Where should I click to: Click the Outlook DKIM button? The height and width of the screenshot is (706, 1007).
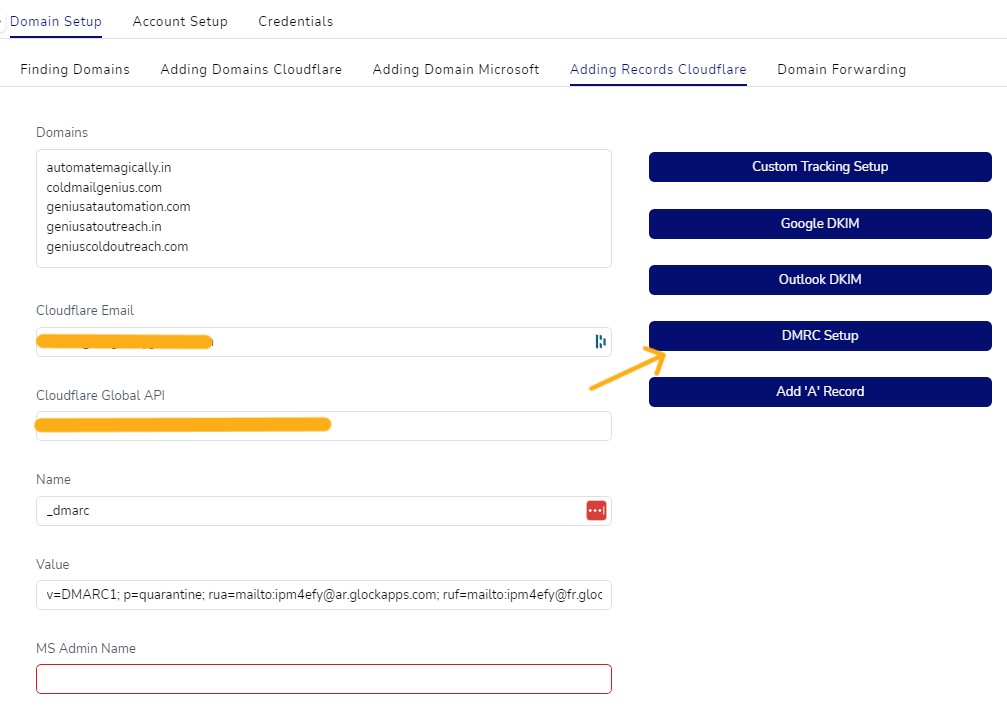pyautogui.click(x=820, y=279)
